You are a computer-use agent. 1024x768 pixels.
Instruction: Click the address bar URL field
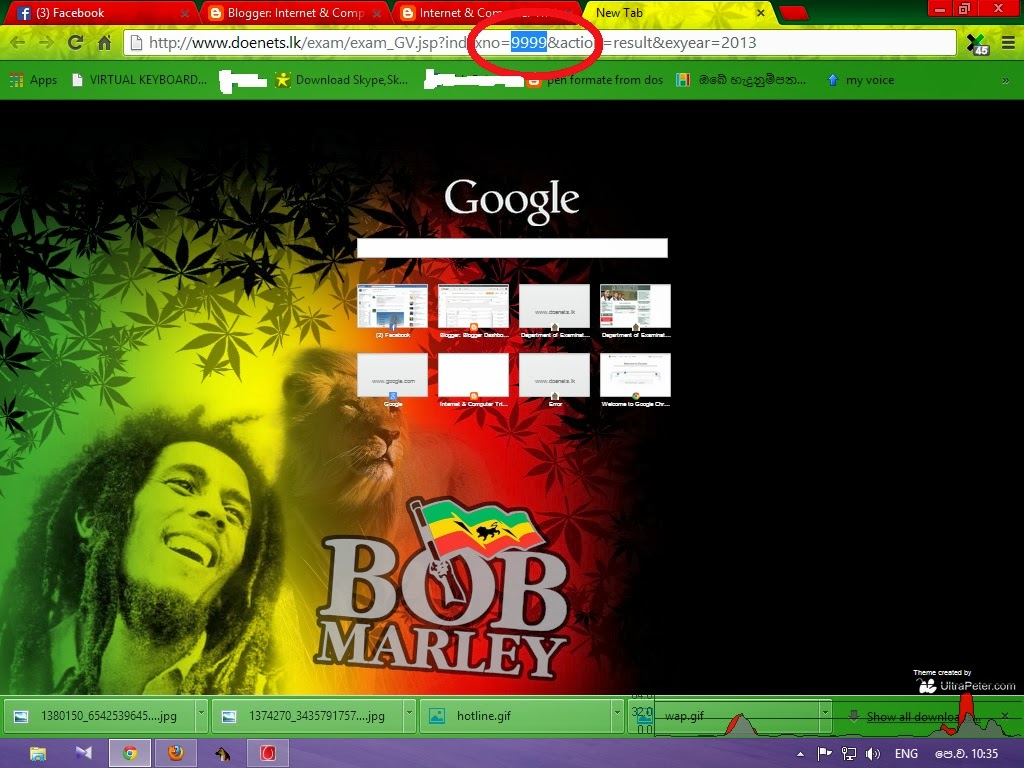539,43
